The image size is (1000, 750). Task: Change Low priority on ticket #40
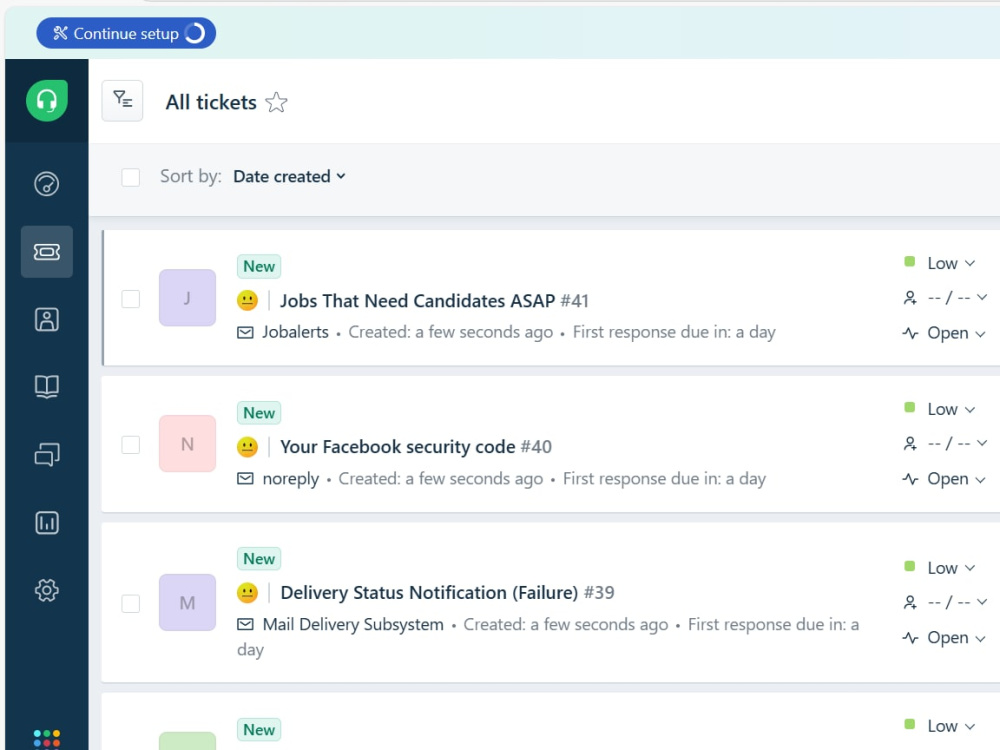951,409
